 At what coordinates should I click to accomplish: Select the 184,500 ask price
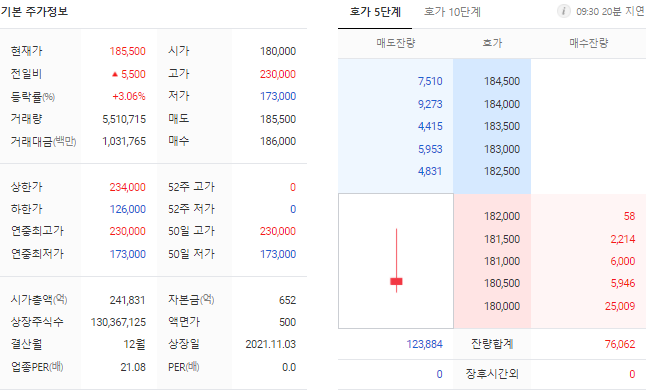pyautogui.click(x=502, y=81)
